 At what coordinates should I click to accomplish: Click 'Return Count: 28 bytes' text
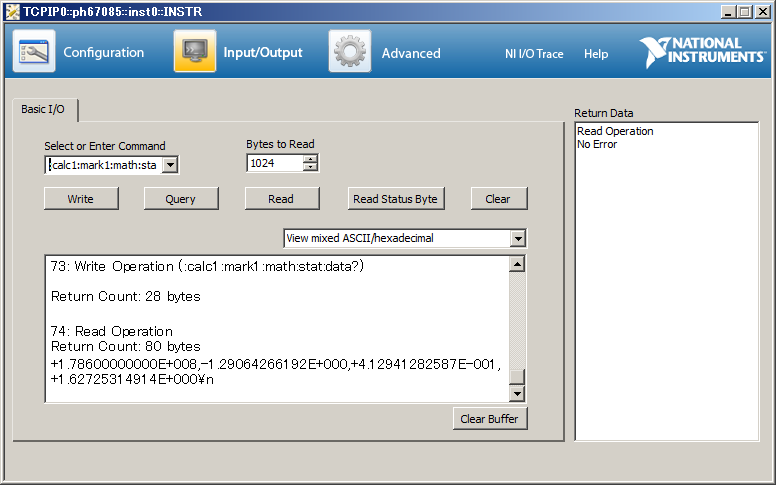(x=126, y=296)
